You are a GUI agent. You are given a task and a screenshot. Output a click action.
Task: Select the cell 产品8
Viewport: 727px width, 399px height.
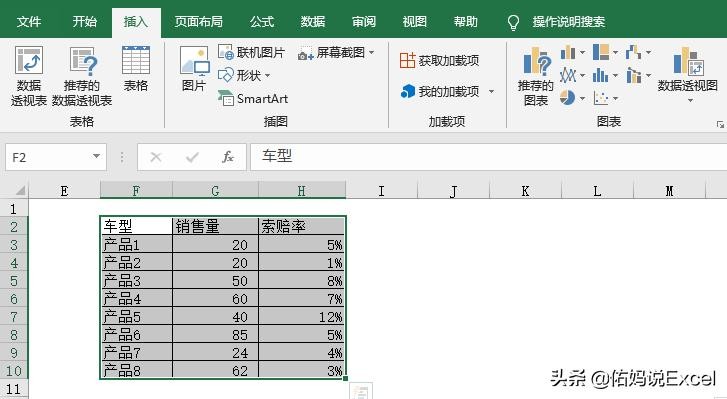tap(136, 370)
